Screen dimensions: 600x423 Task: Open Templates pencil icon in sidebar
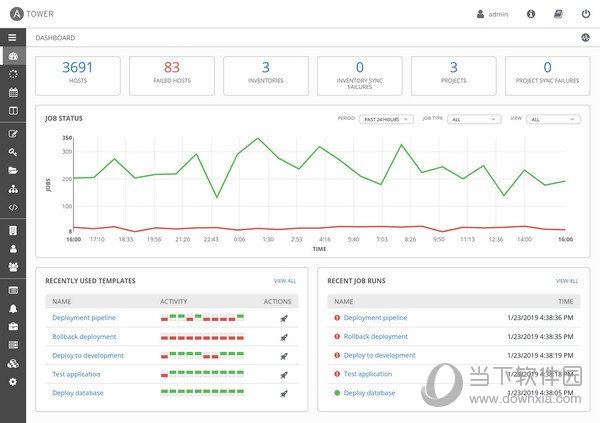pos(13,134)
